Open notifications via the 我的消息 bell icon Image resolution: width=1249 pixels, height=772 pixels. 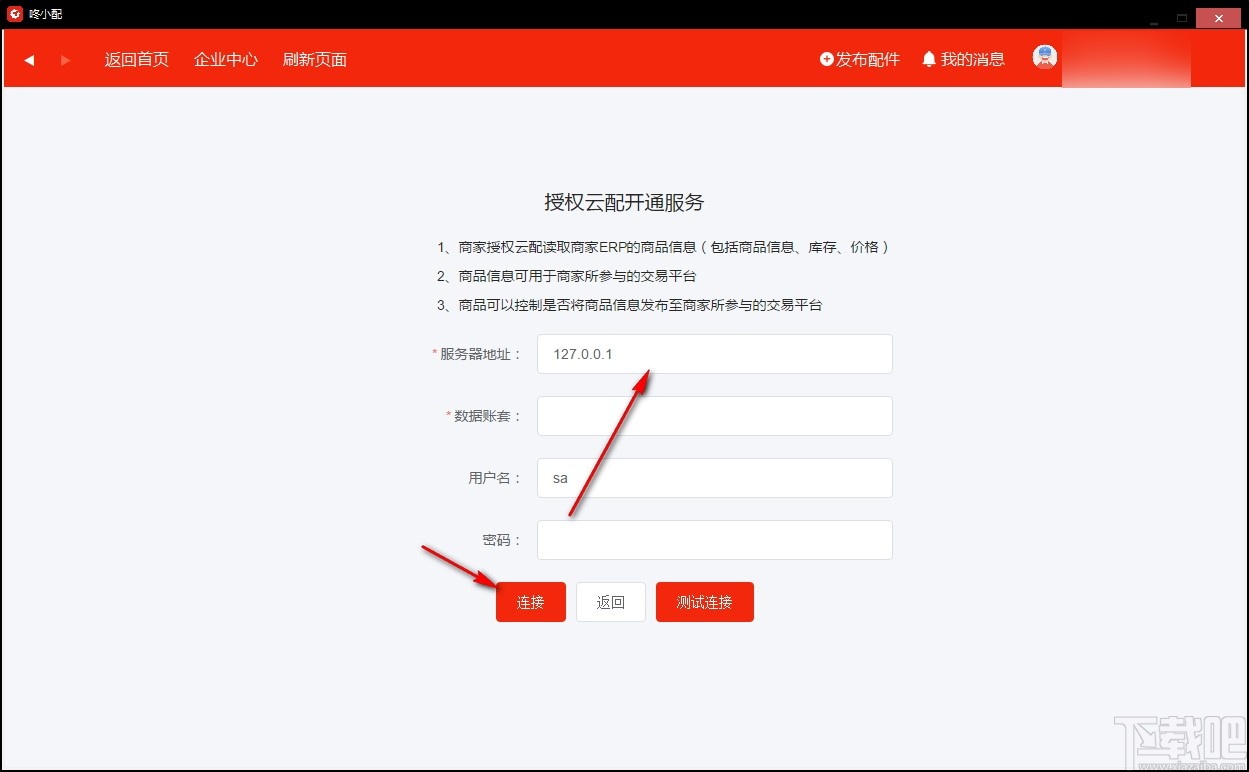929,59
